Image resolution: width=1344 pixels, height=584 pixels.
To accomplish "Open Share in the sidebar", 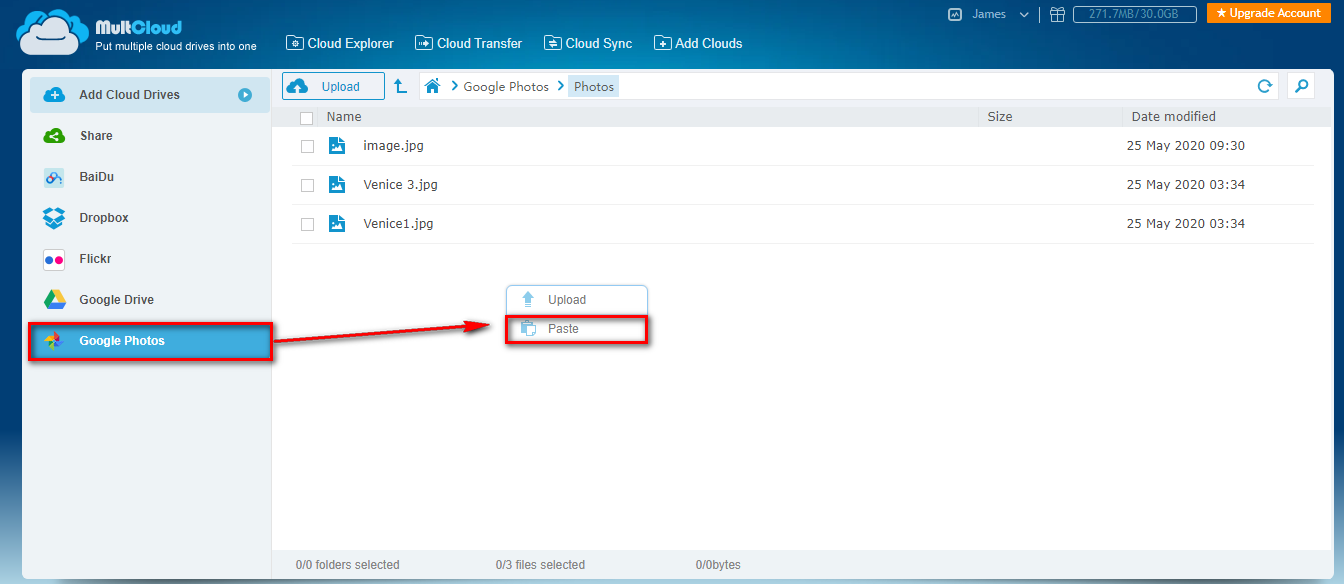I will point(150,136).
